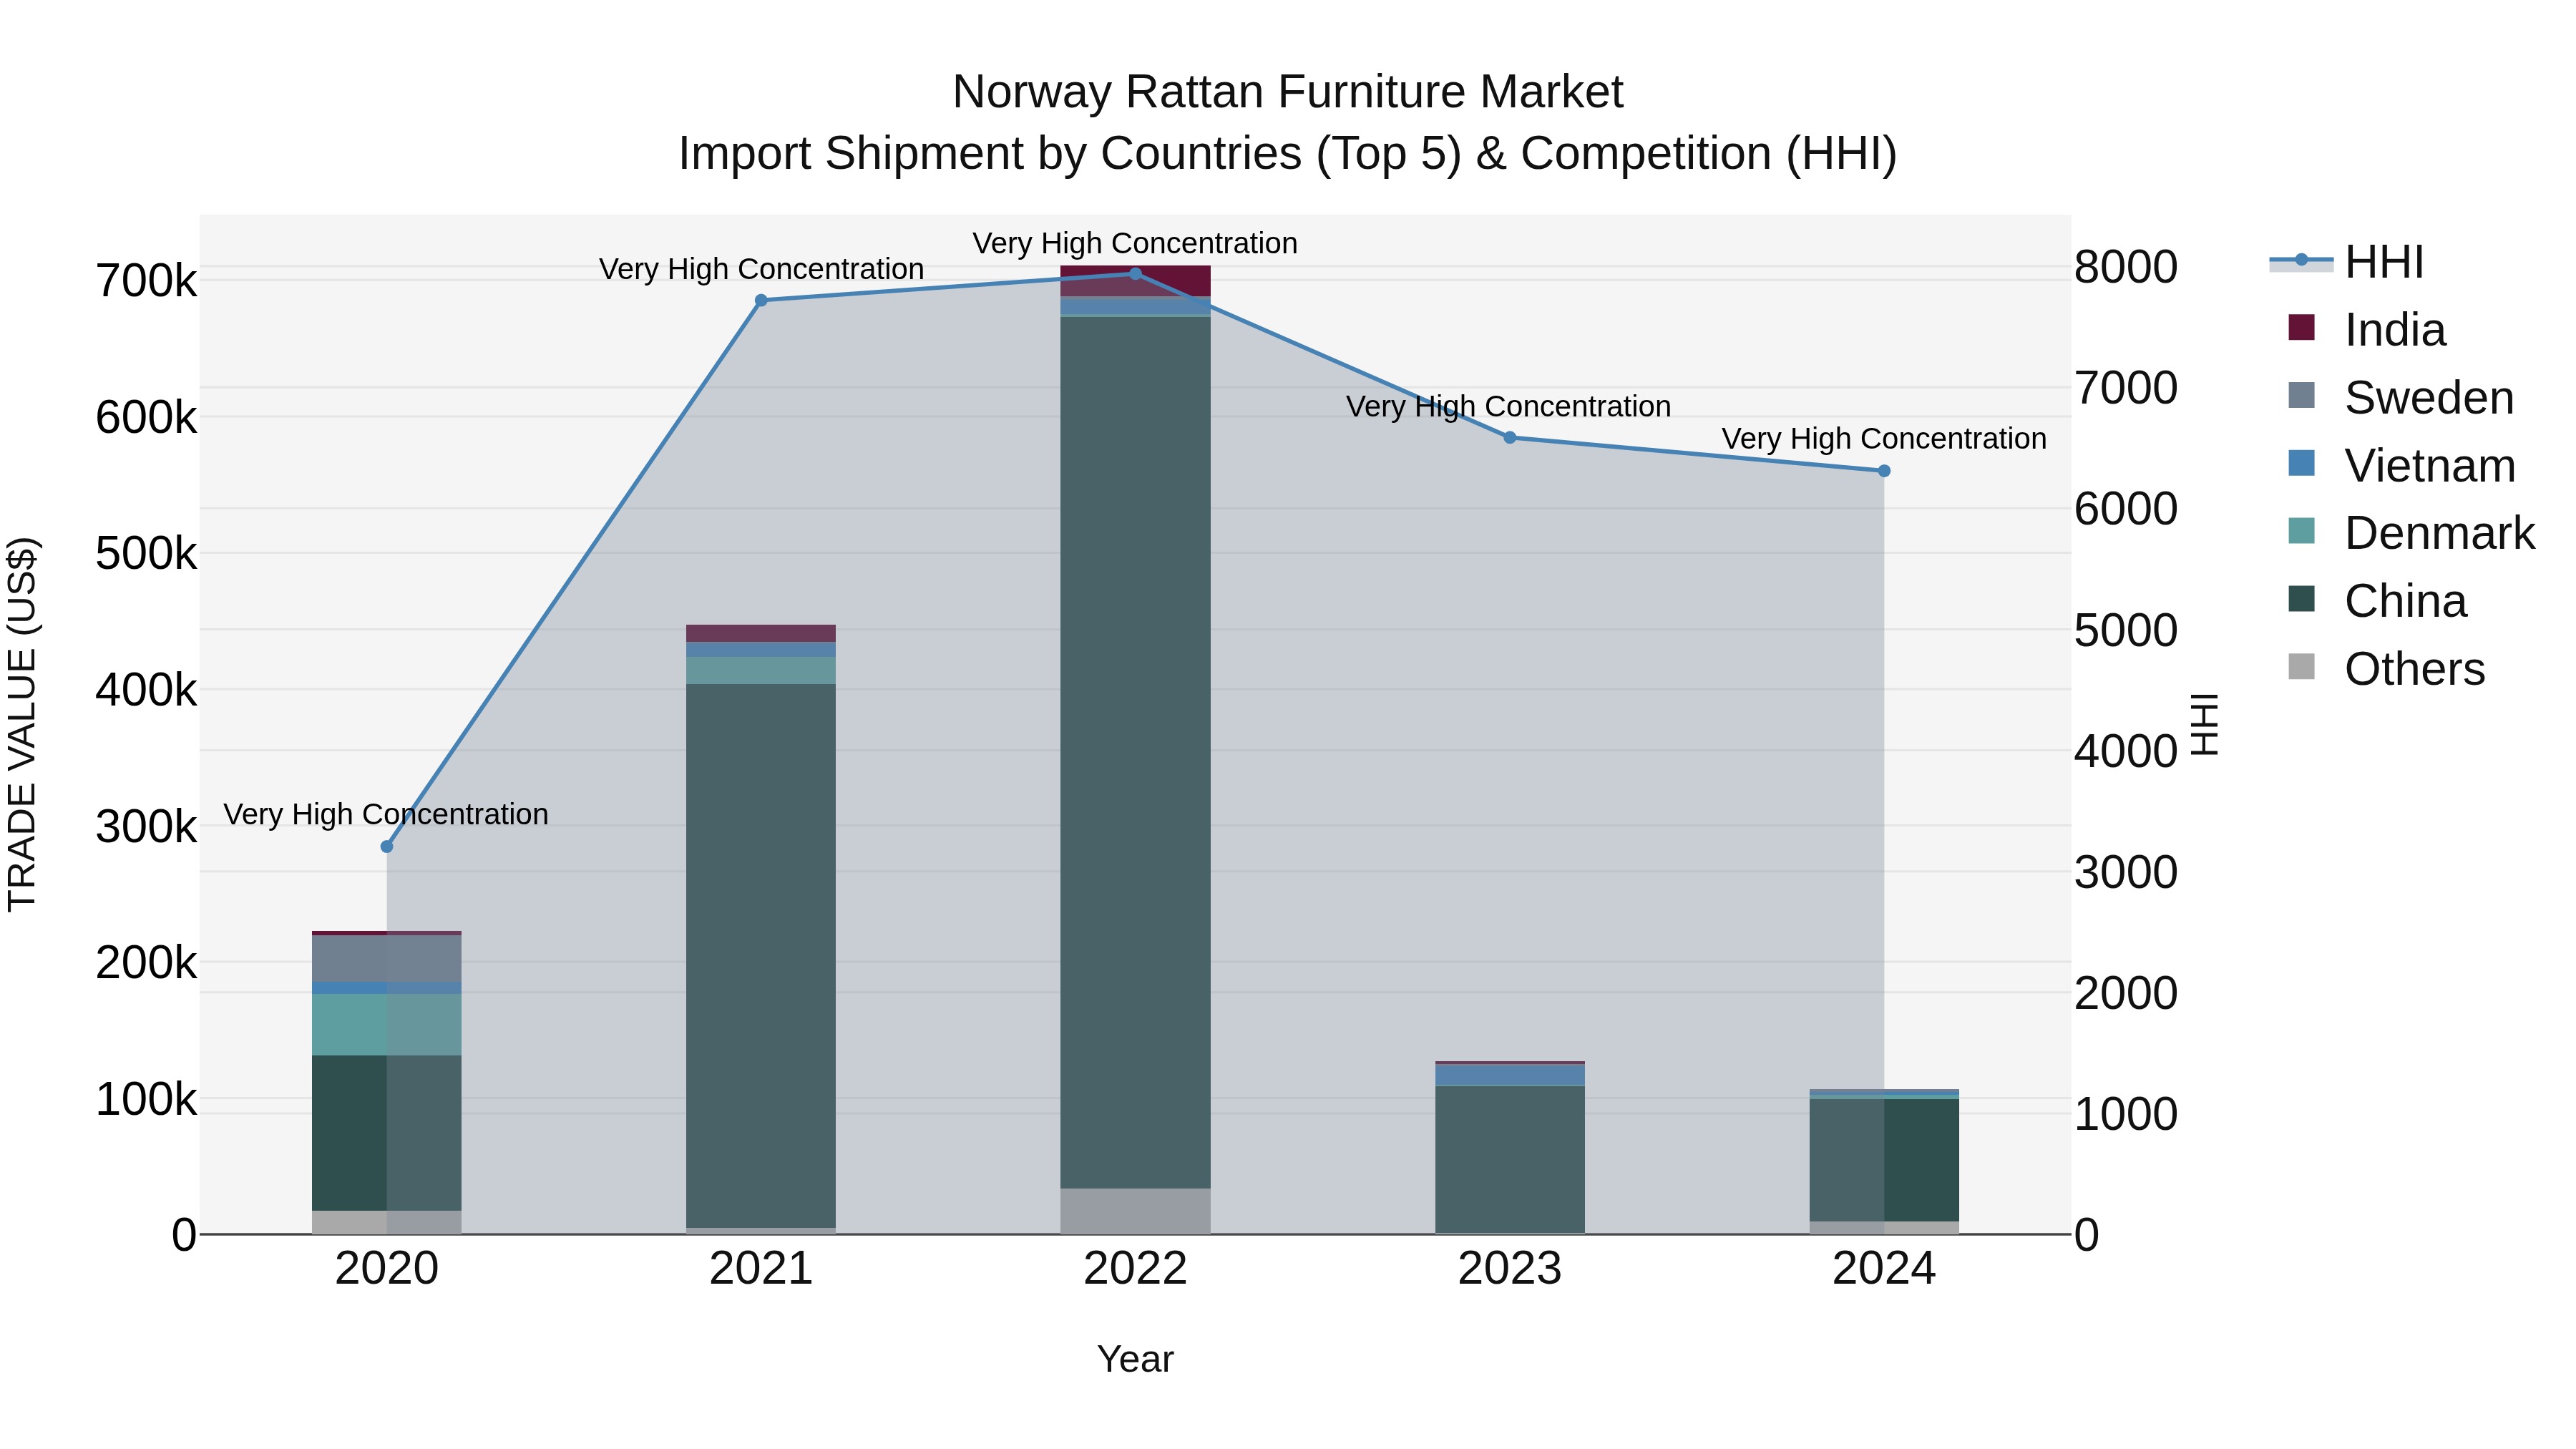Viewport: 2576px width, 1449px height.
Task: Click the China segment of 2024 bar
Action: point(1884,1160)
